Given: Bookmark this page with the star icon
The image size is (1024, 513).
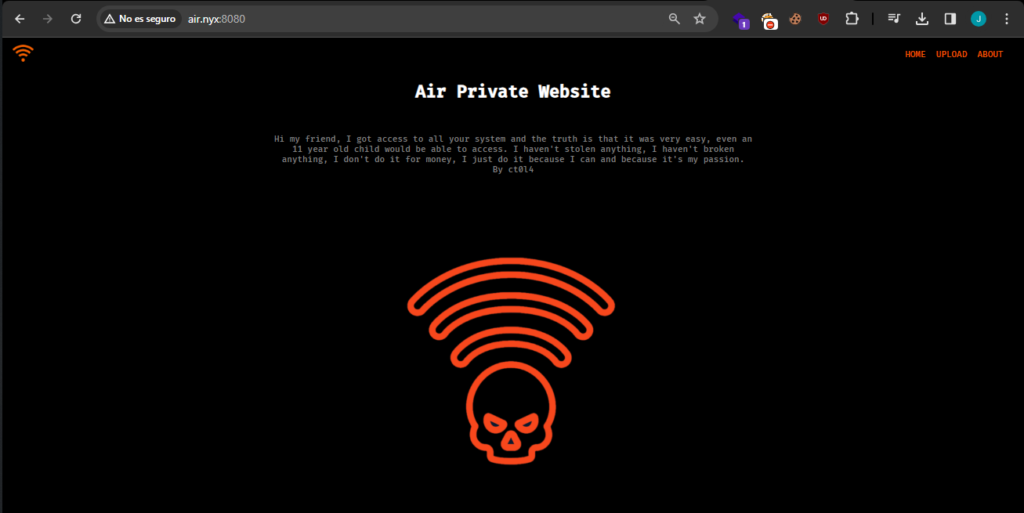Looking at the screenshot, I should [x=699, y=19].
